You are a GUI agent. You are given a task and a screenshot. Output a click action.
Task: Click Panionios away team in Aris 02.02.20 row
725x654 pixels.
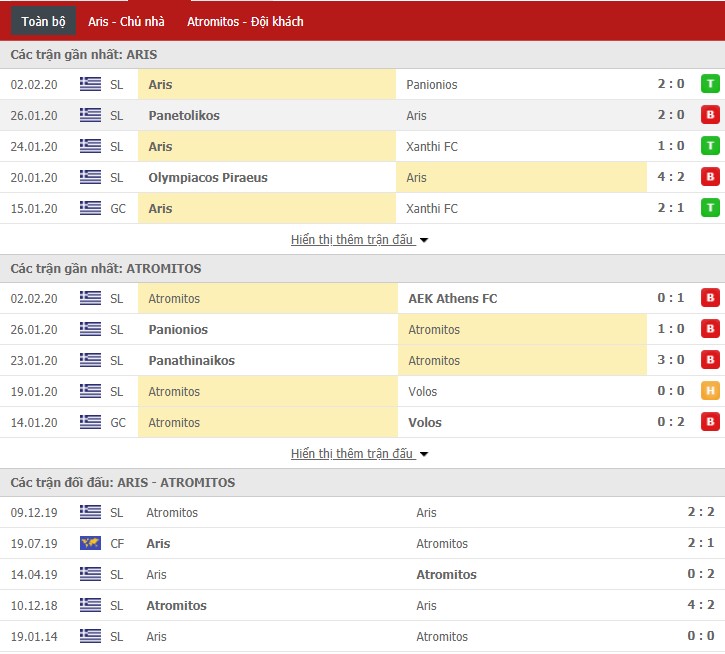click(x=432, y=85)
